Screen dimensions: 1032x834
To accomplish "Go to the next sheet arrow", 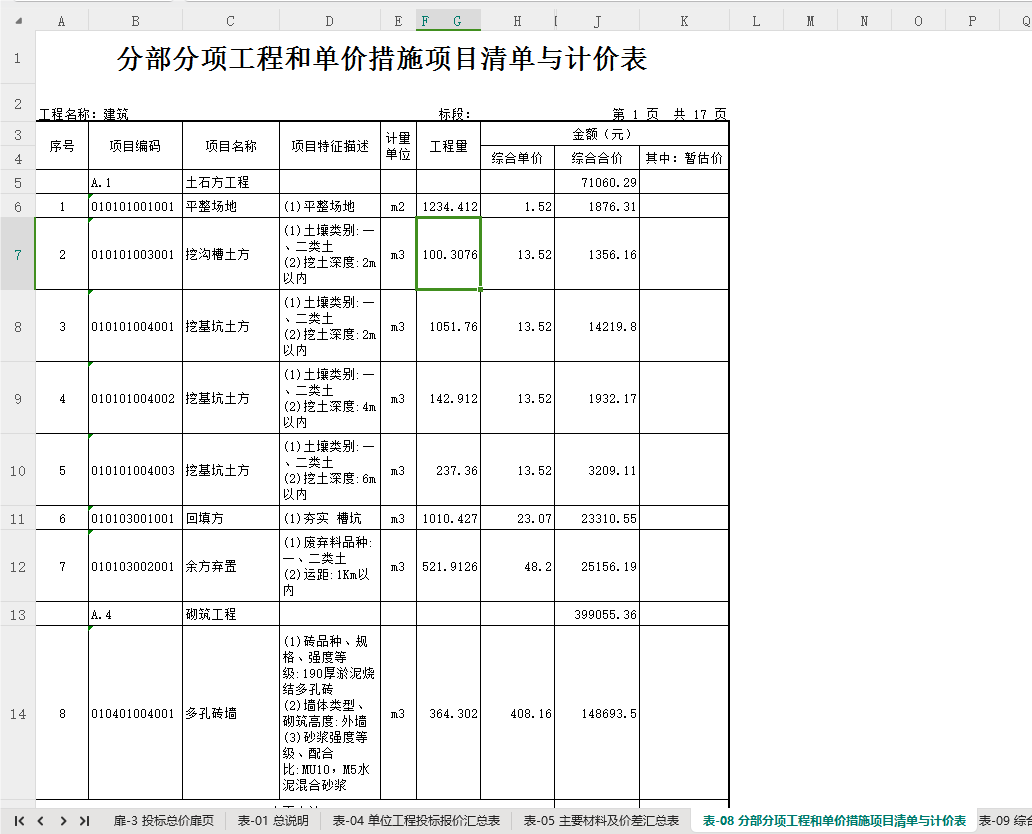I will (63, 820).
